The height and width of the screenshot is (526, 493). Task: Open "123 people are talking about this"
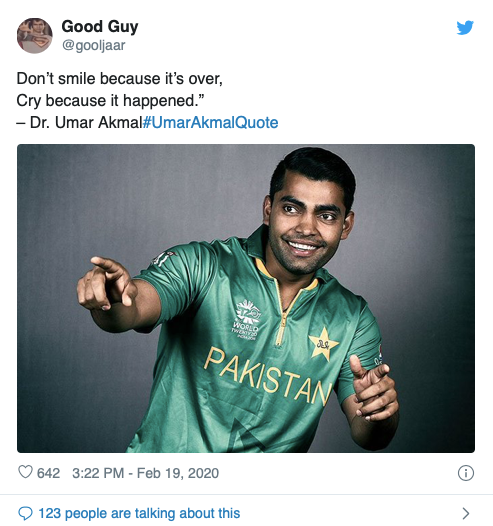139,513
